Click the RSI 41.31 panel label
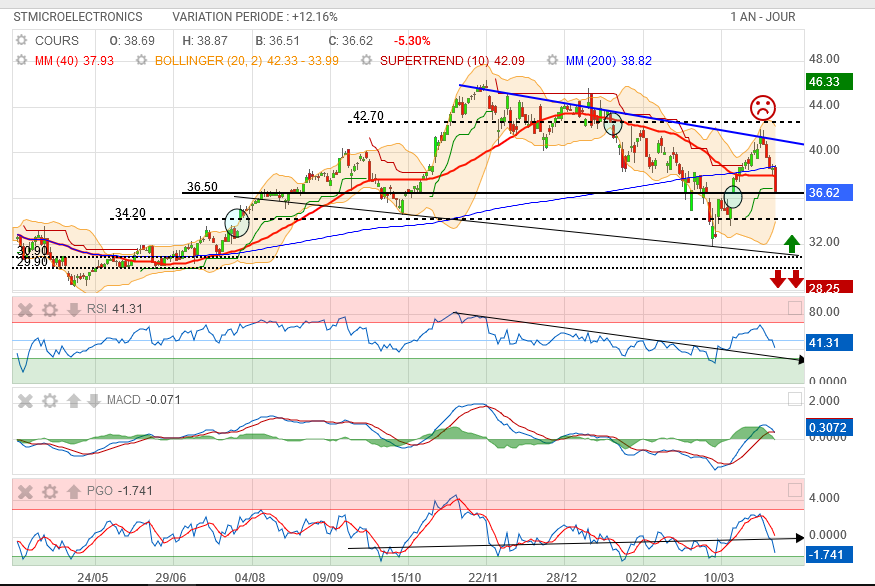The height and width of the screenshot is (586, 875). click(x=114, y=309)
